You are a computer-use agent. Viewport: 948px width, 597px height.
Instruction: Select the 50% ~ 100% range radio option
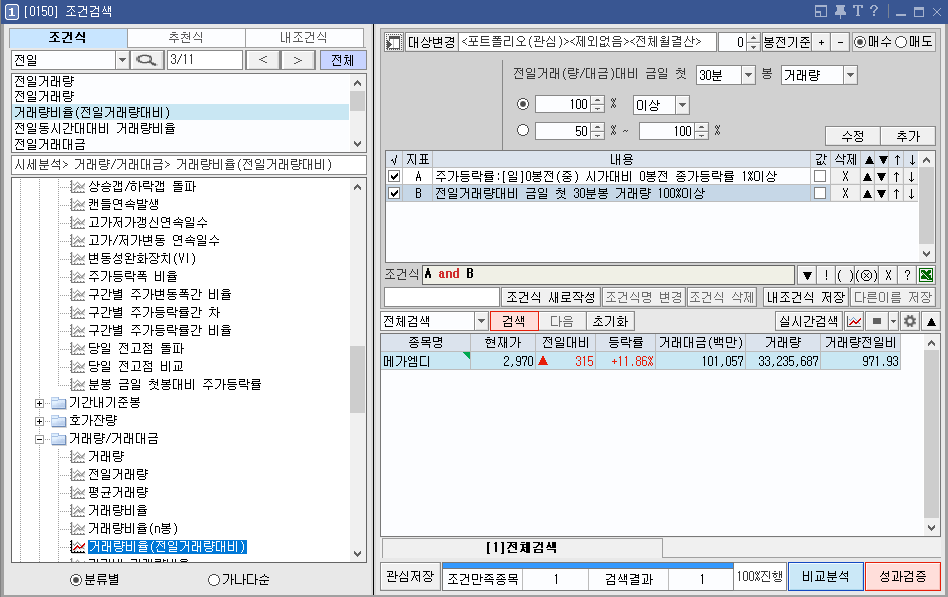point(523,130)
